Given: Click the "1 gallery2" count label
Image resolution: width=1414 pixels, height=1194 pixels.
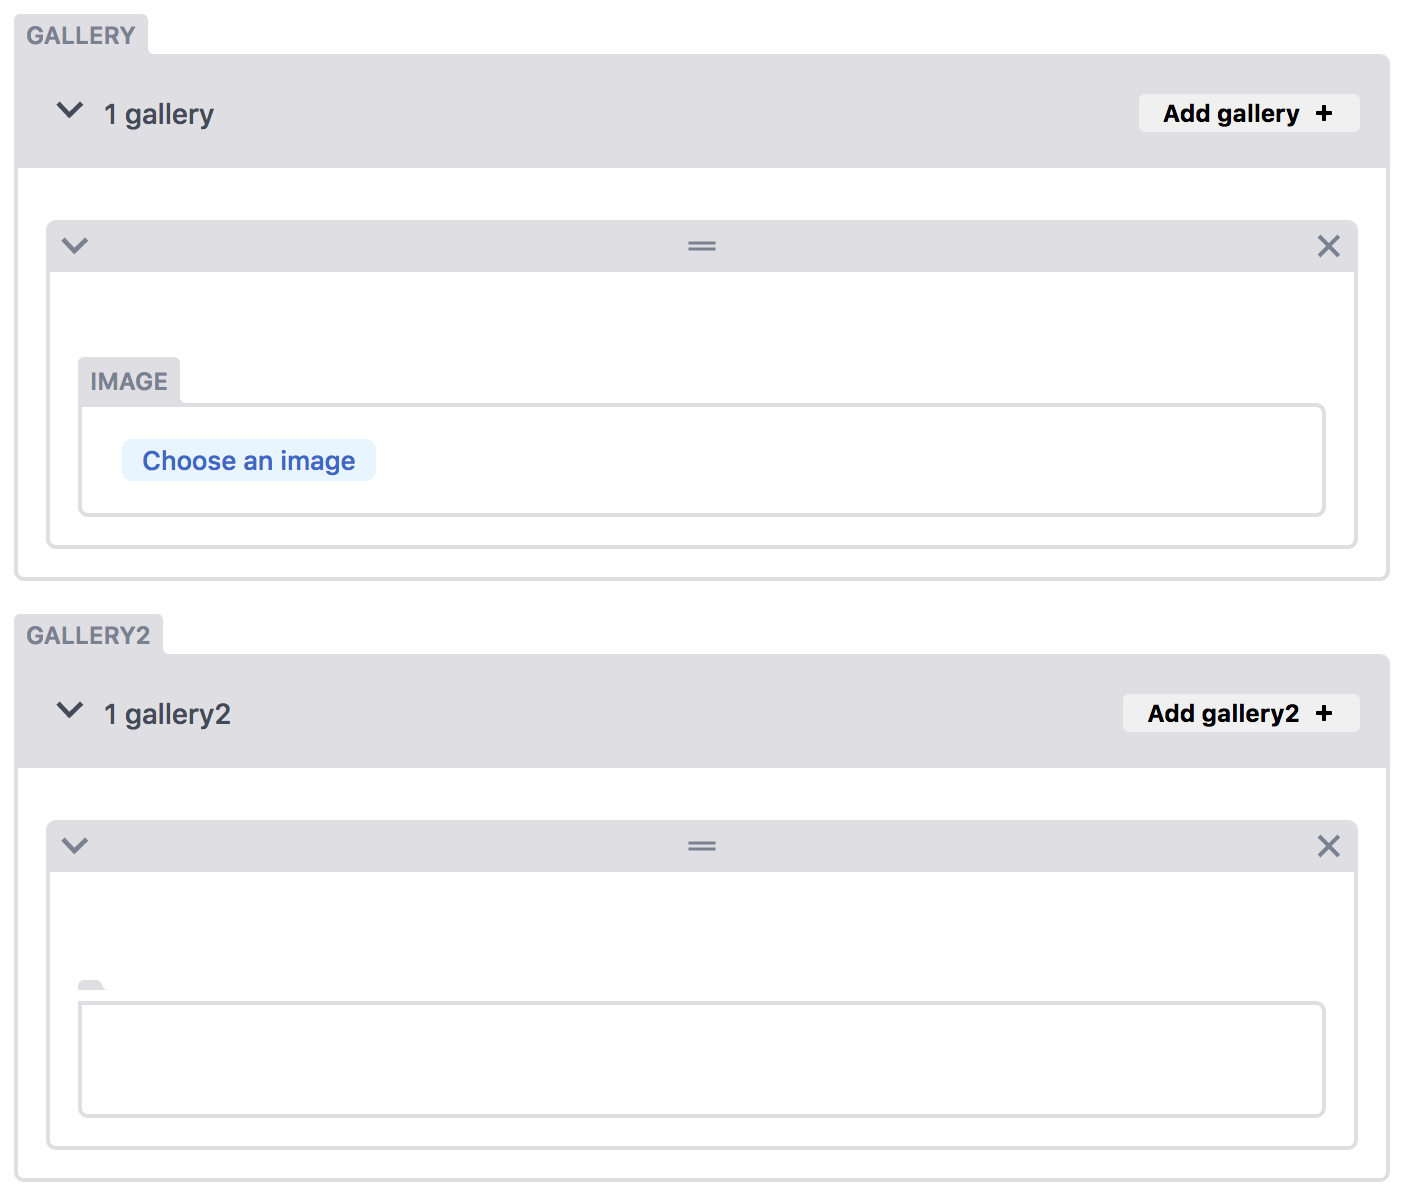Looking at the screenshot, I should (x=167, y=714).
